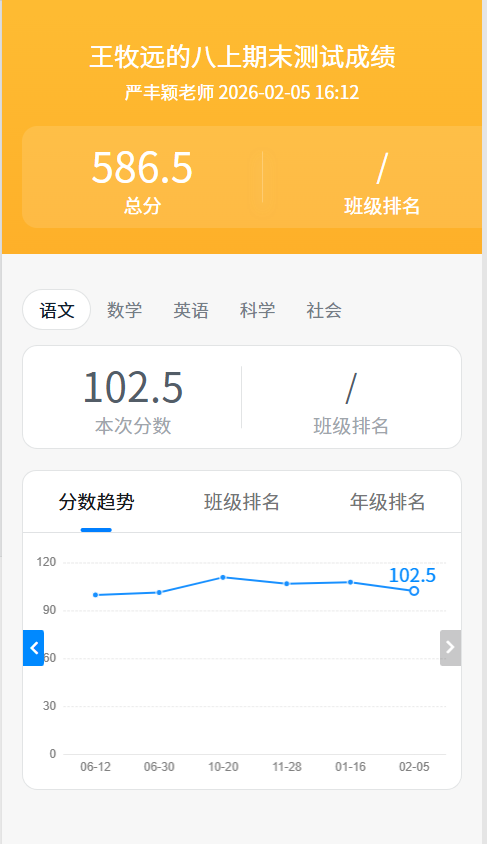Click the 总分 label
Viewport: 487px width, 844px height.
143,206
